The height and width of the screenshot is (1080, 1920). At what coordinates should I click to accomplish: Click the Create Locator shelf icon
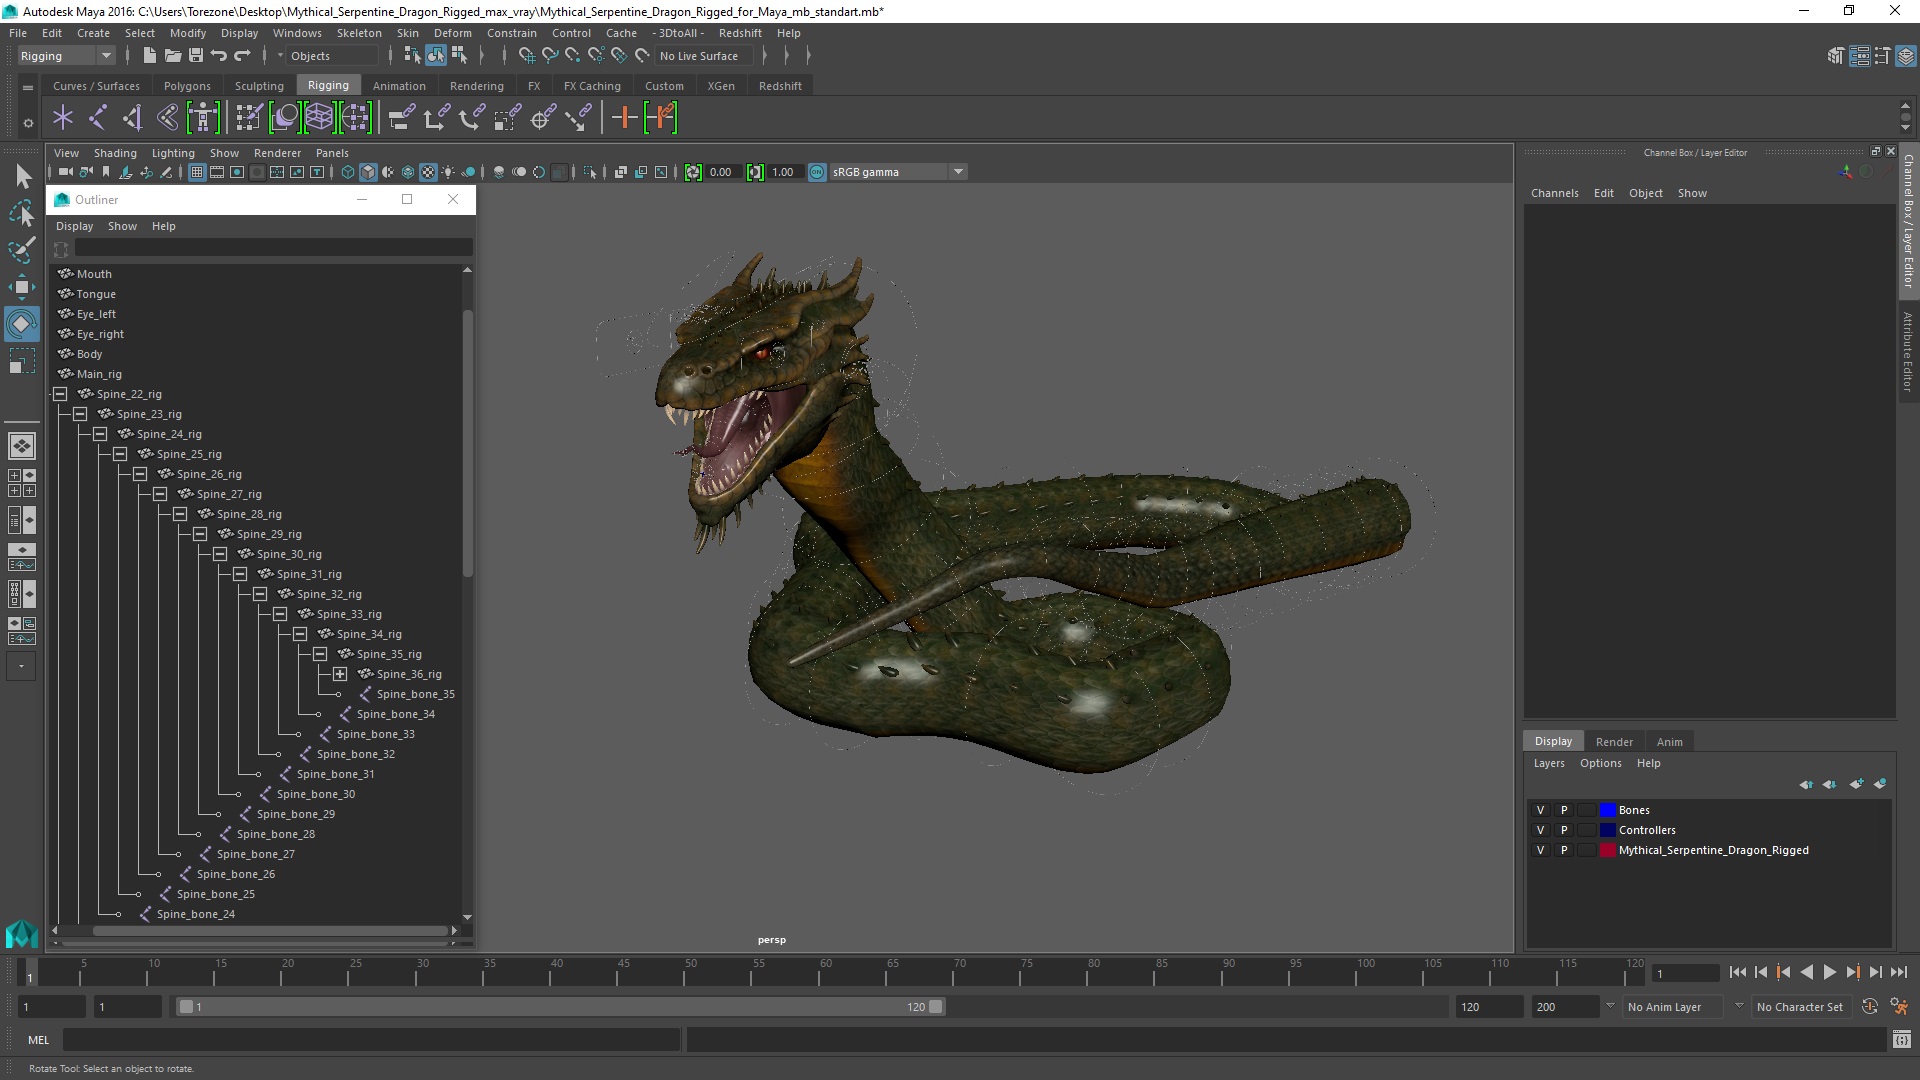tap(63, 118)
